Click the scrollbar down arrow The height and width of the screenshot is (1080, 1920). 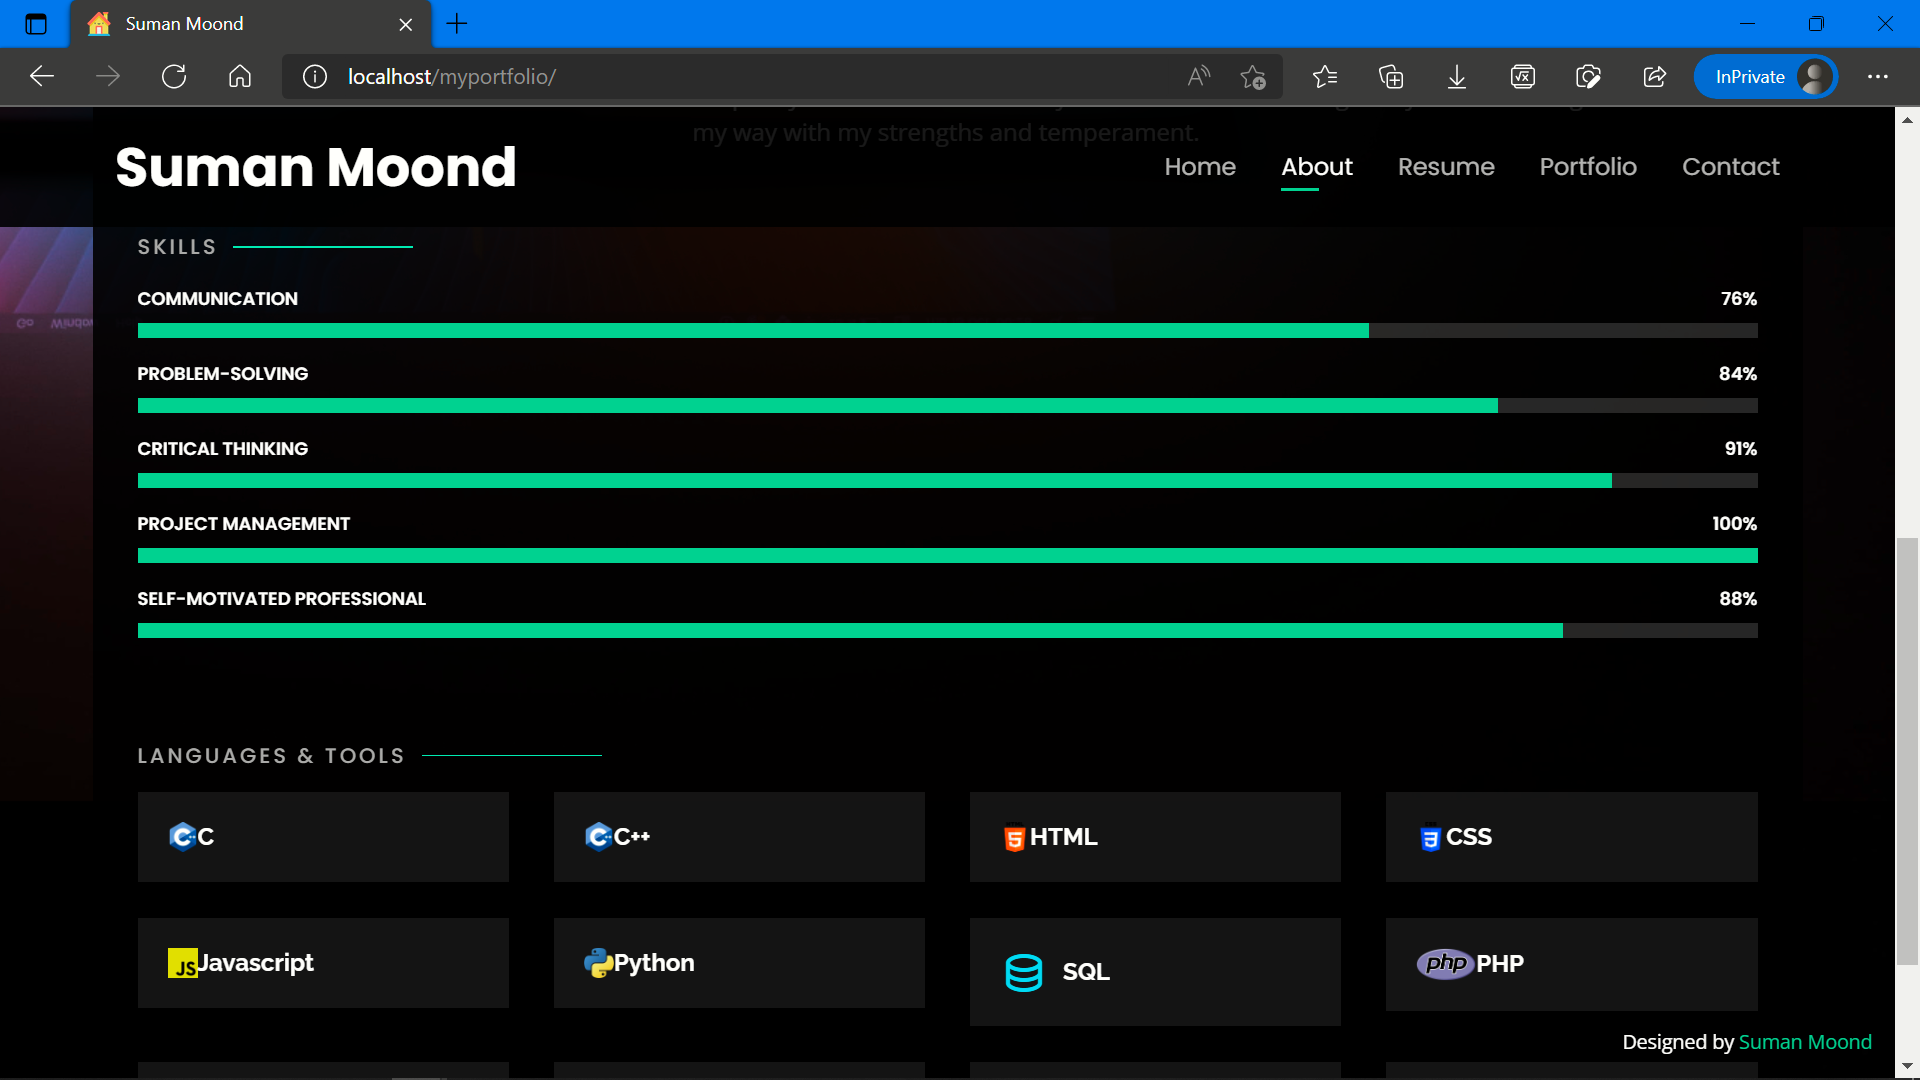1907,1067
